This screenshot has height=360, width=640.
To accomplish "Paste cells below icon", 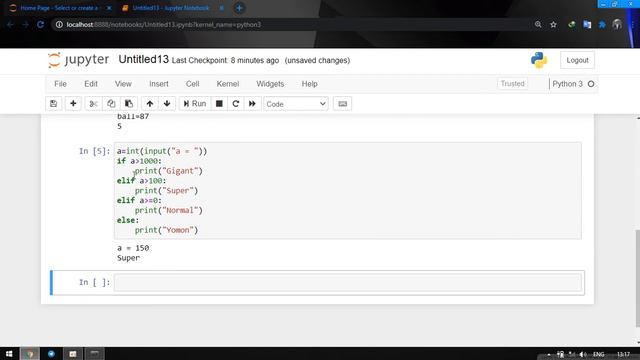I will [129, 104].
